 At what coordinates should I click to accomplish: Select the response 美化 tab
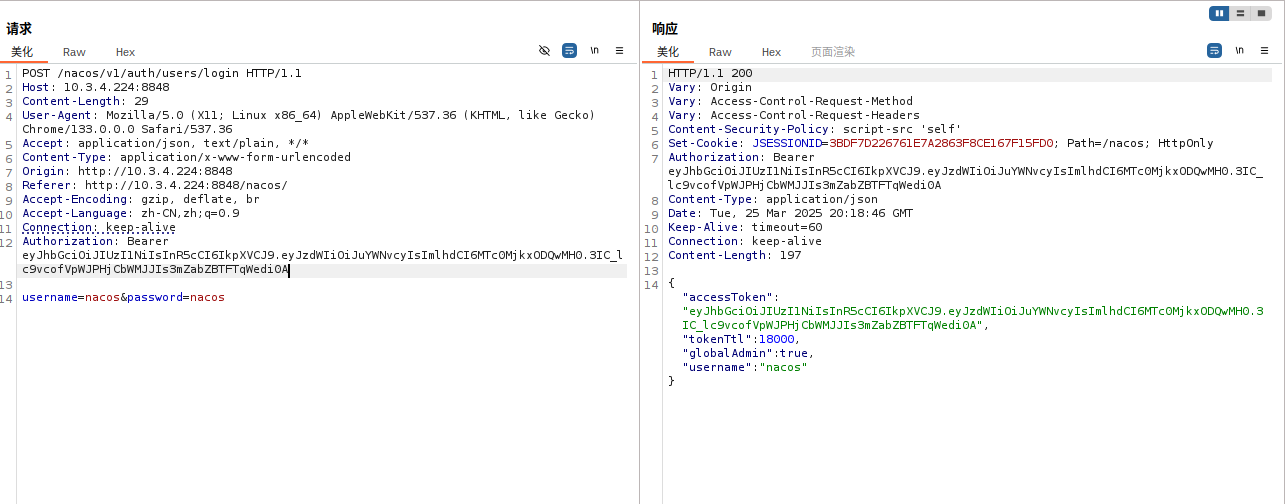pyautogui.click(x=668, y=52)
